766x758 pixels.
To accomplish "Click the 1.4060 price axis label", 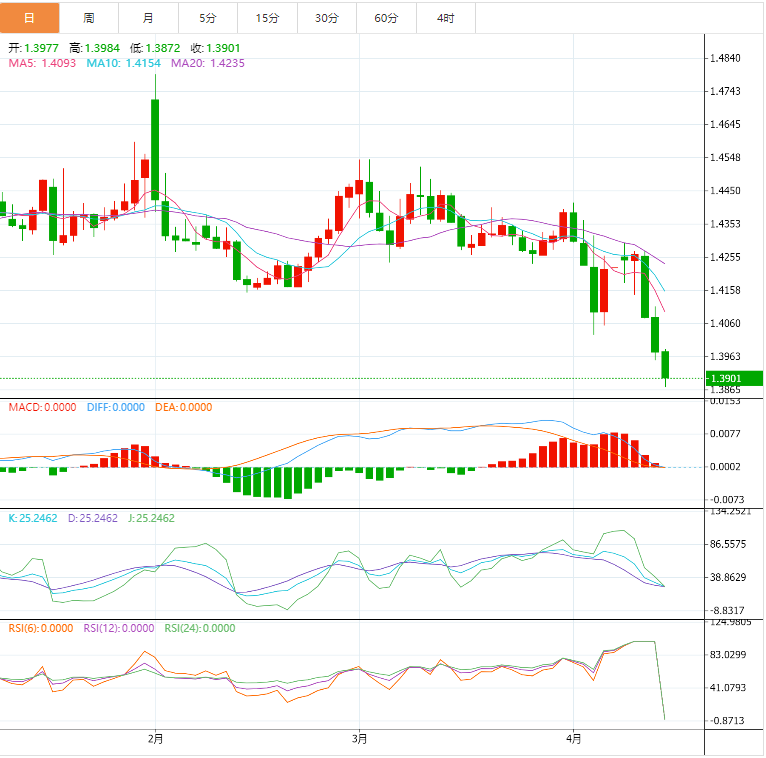I will coord(725,324).
